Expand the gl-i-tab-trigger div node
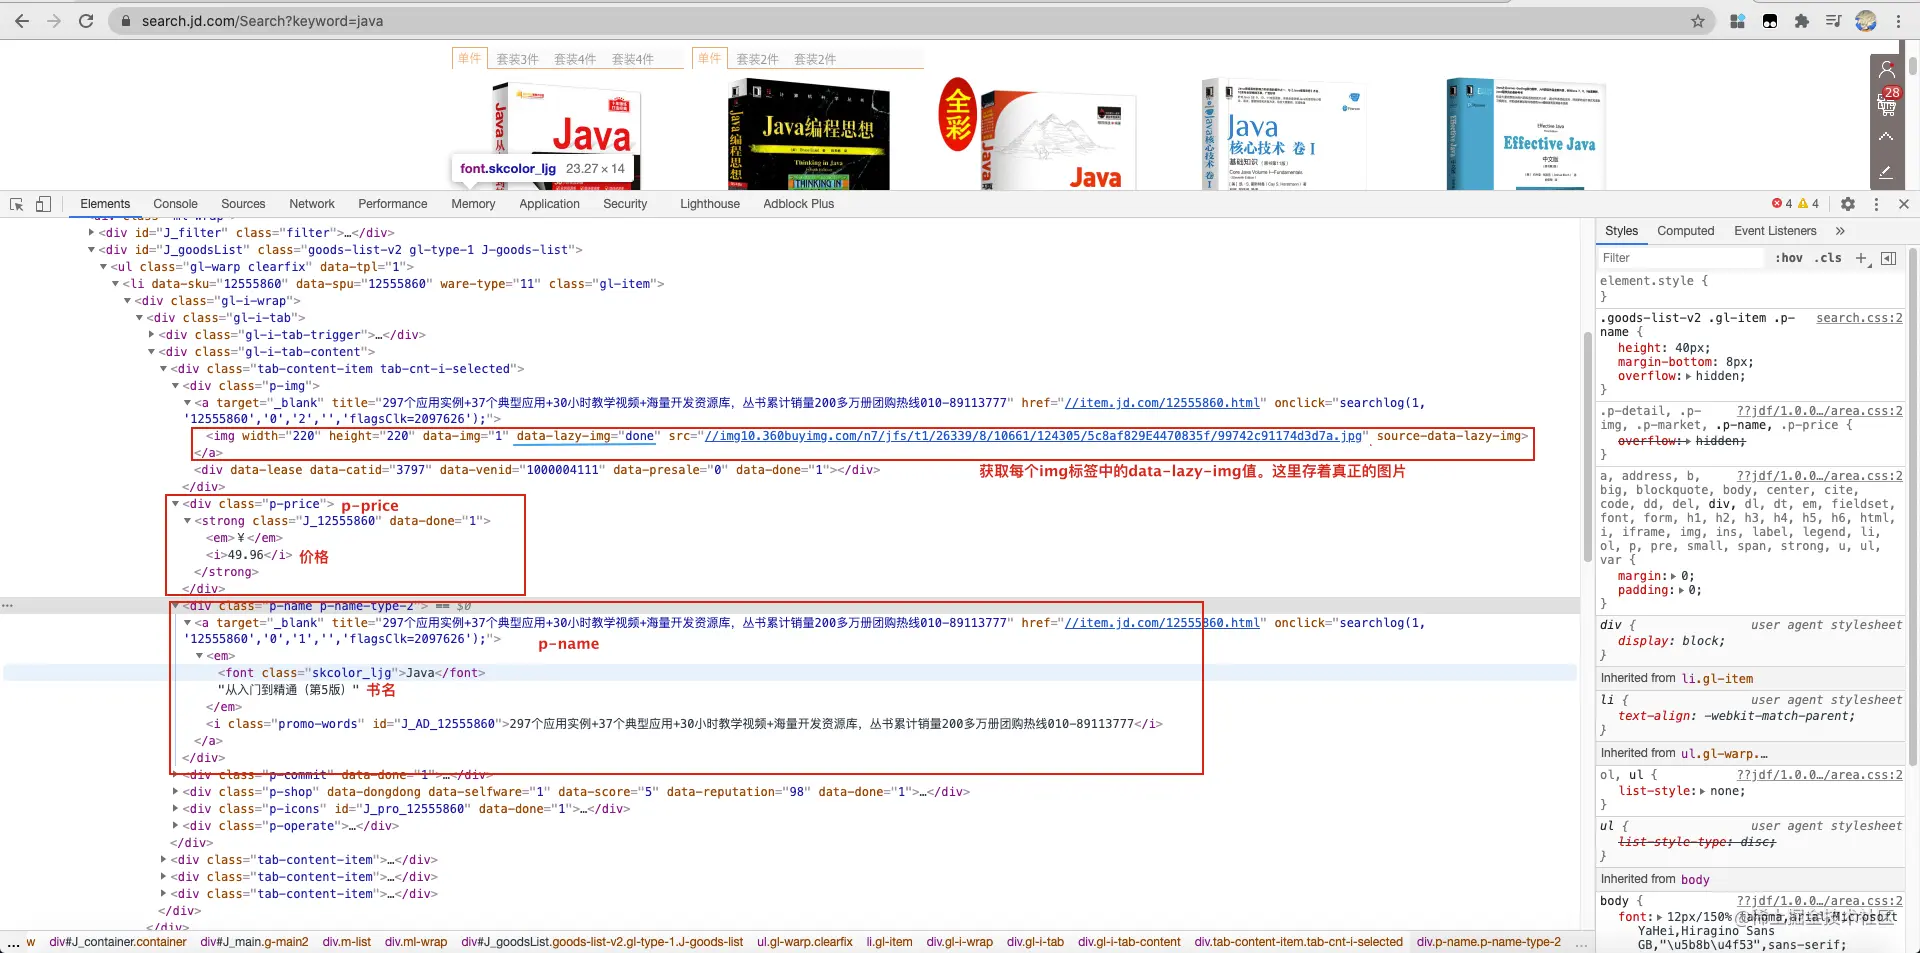This screenshot has width=1920, height=953. (x=151, y=335)
